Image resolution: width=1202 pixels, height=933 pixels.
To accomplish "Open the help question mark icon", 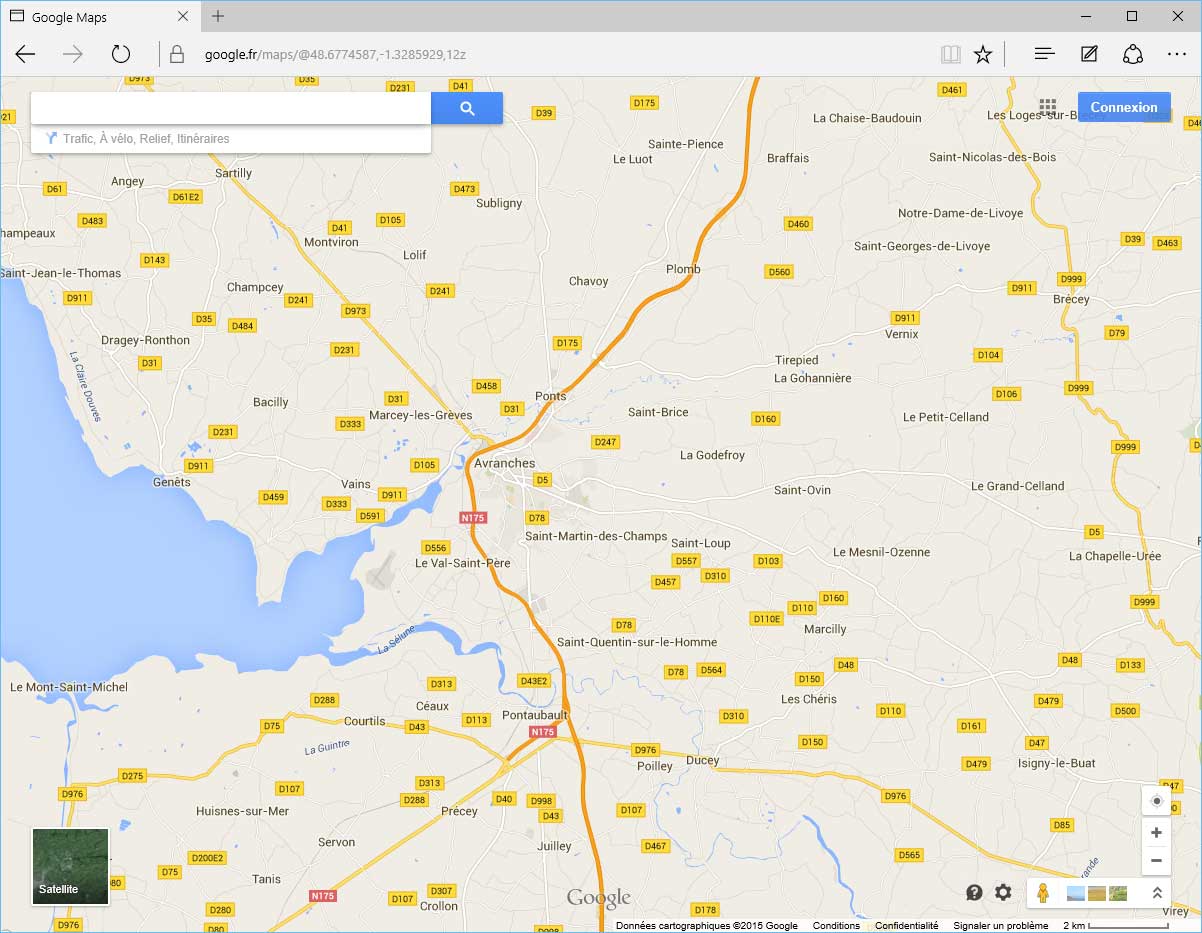I will (x=974, y=892).
